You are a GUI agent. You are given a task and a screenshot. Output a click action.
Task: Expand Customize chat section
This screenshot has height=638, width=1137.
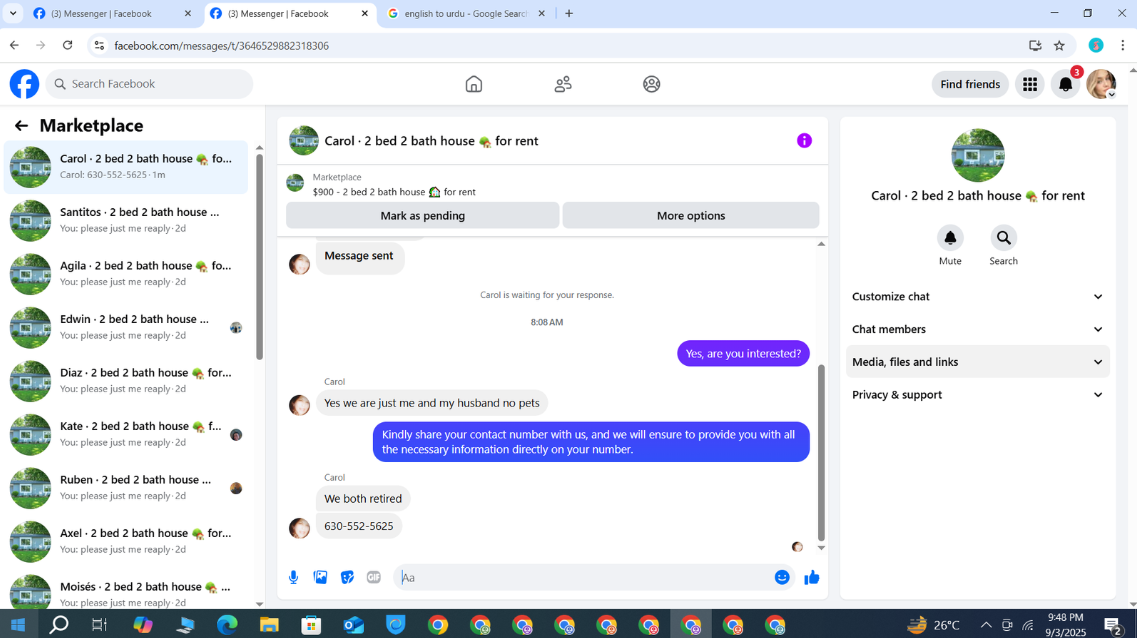click(x=977, y=297)
